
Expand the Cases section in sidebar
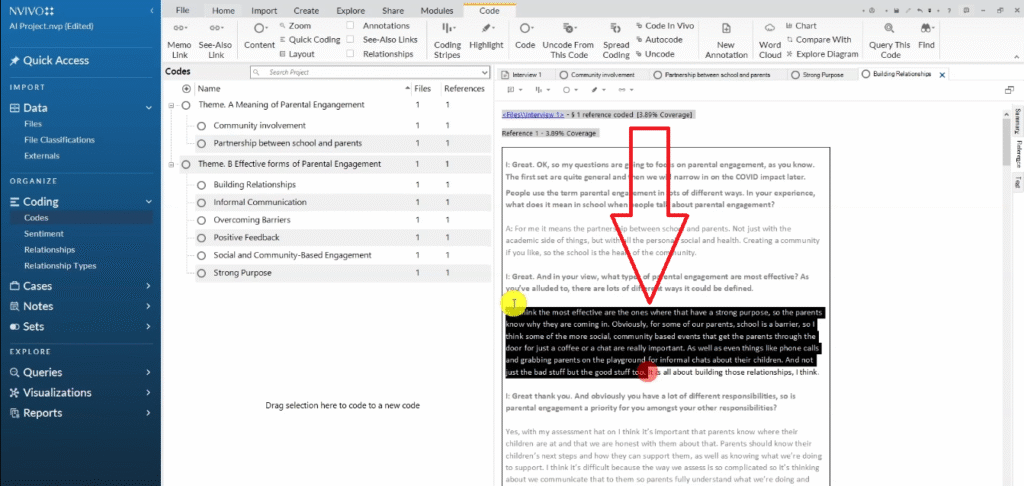[x=148, y=286]
